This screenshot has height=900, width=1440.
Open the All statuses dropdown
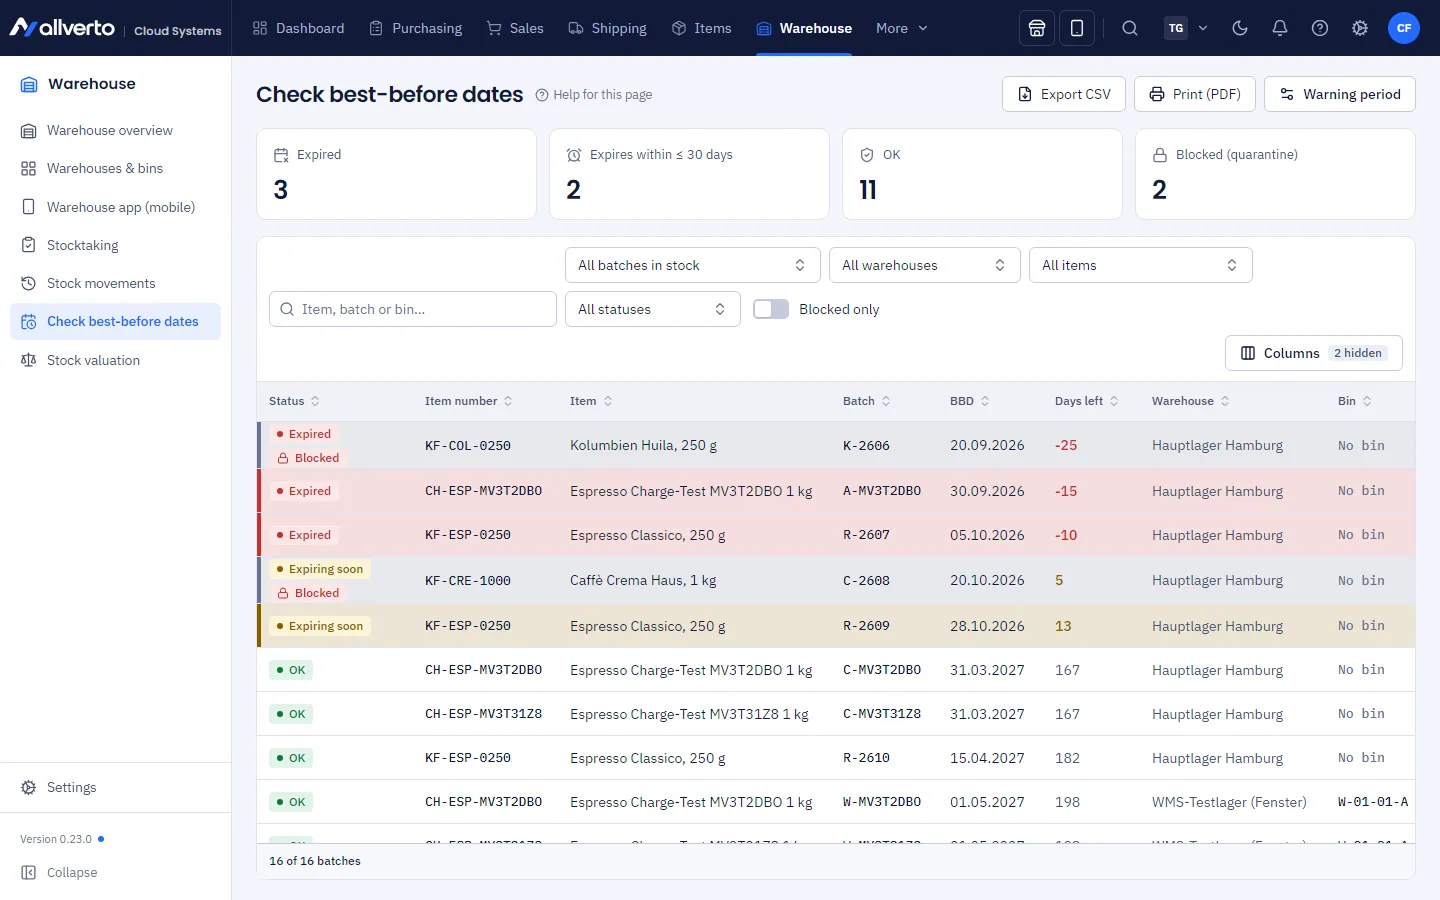[x=653, y=309]
